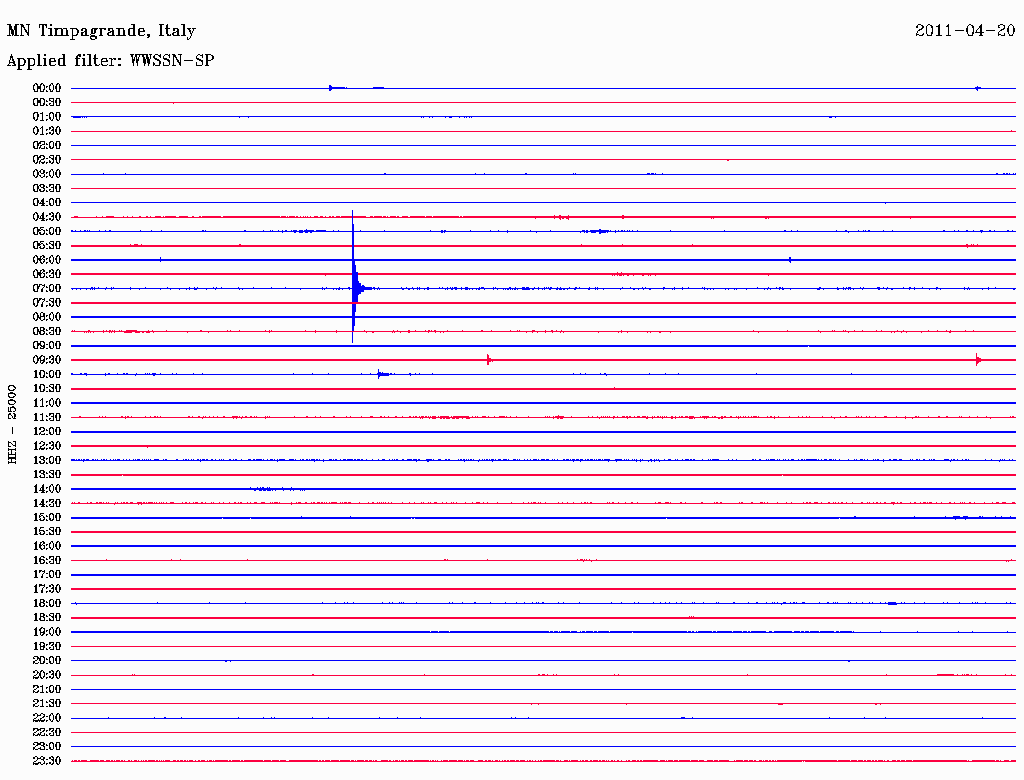Select the 15:00 time label
The width and height of the screenshot is (1024, 780).
47,517
